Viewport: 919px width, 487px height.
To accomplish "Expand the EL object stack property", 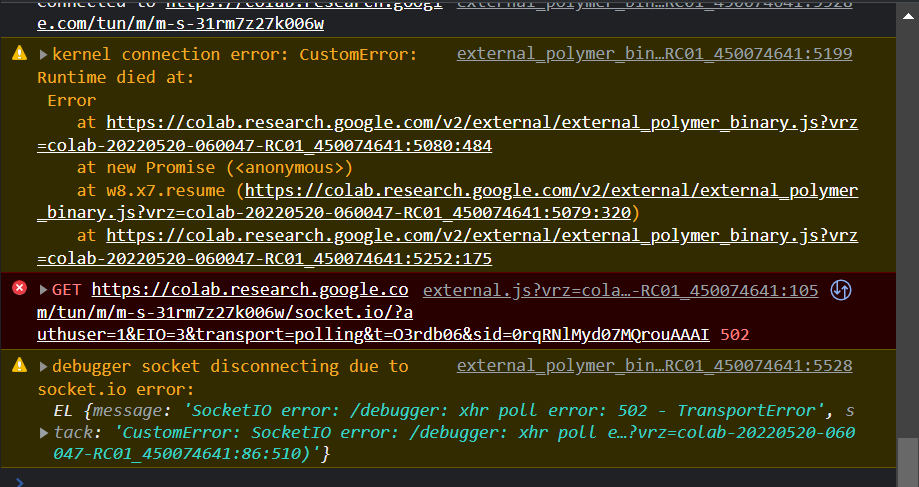I will [x=43, y=433].
